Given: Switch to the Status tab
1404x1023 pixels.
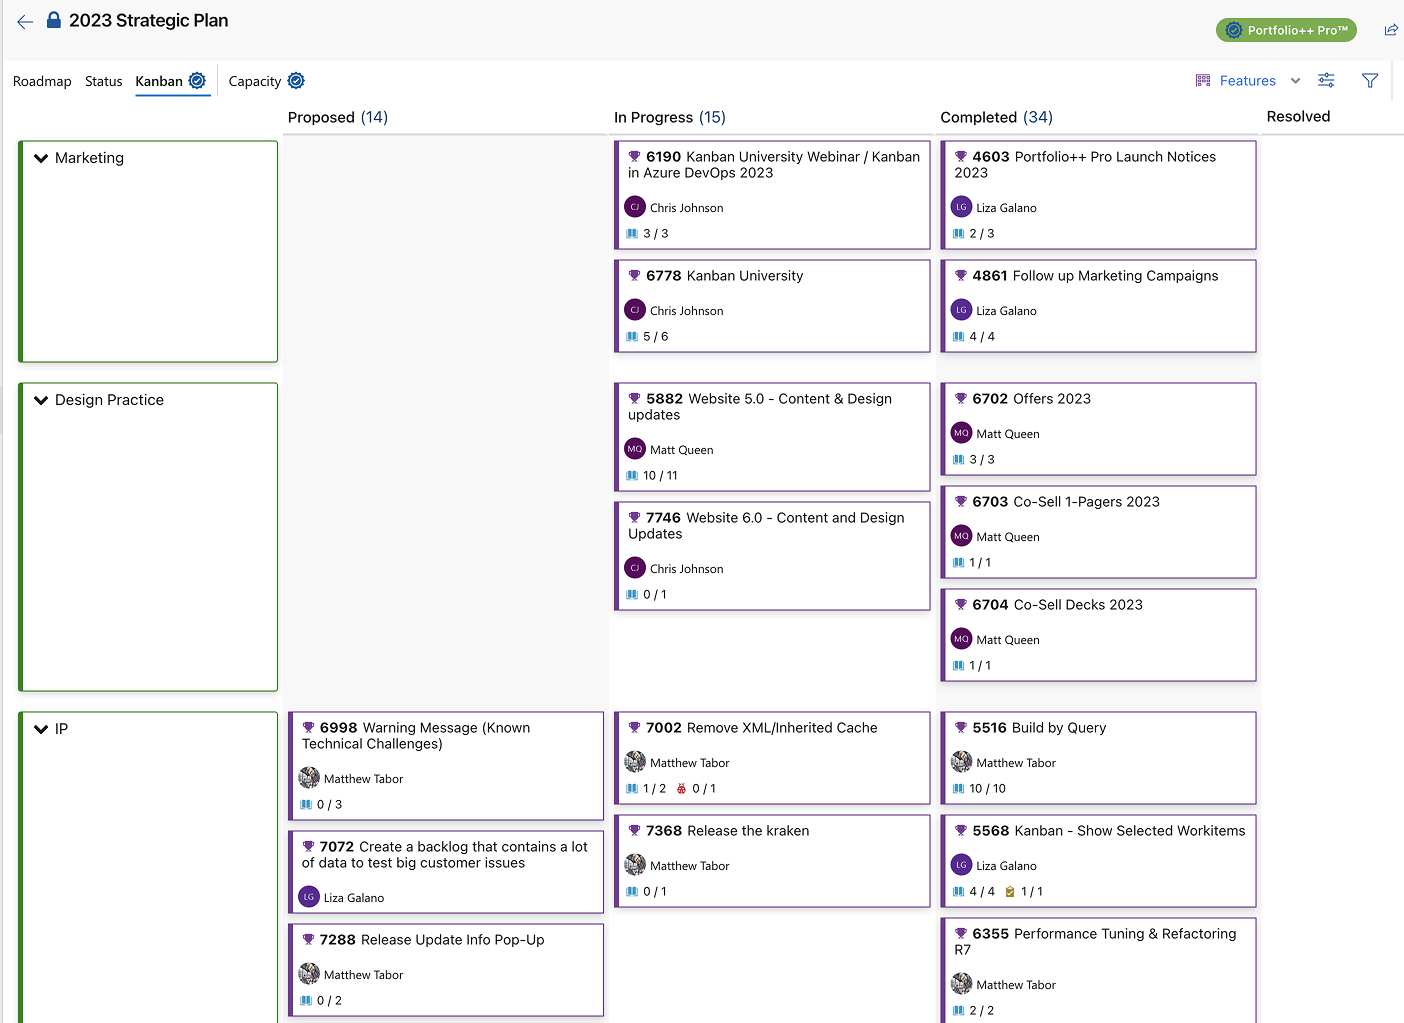Looking at the screenshot, I should point(103,82).
